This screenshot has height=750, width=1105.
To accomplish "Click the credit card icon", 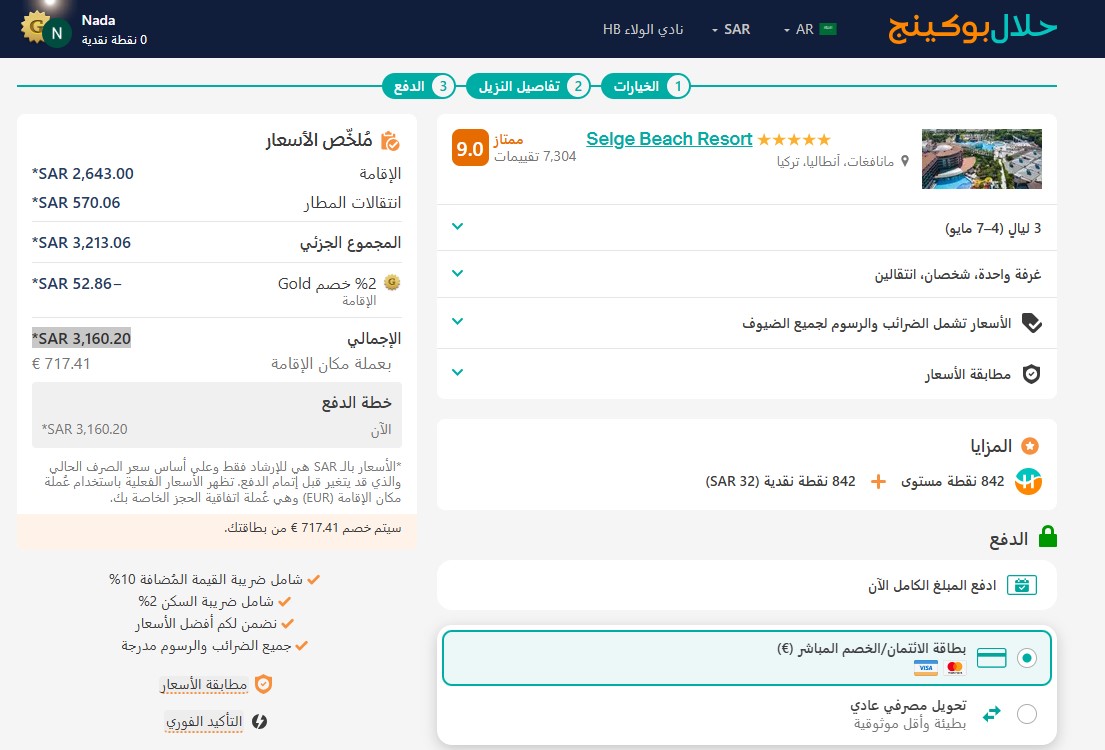I will tap(992, 658).
